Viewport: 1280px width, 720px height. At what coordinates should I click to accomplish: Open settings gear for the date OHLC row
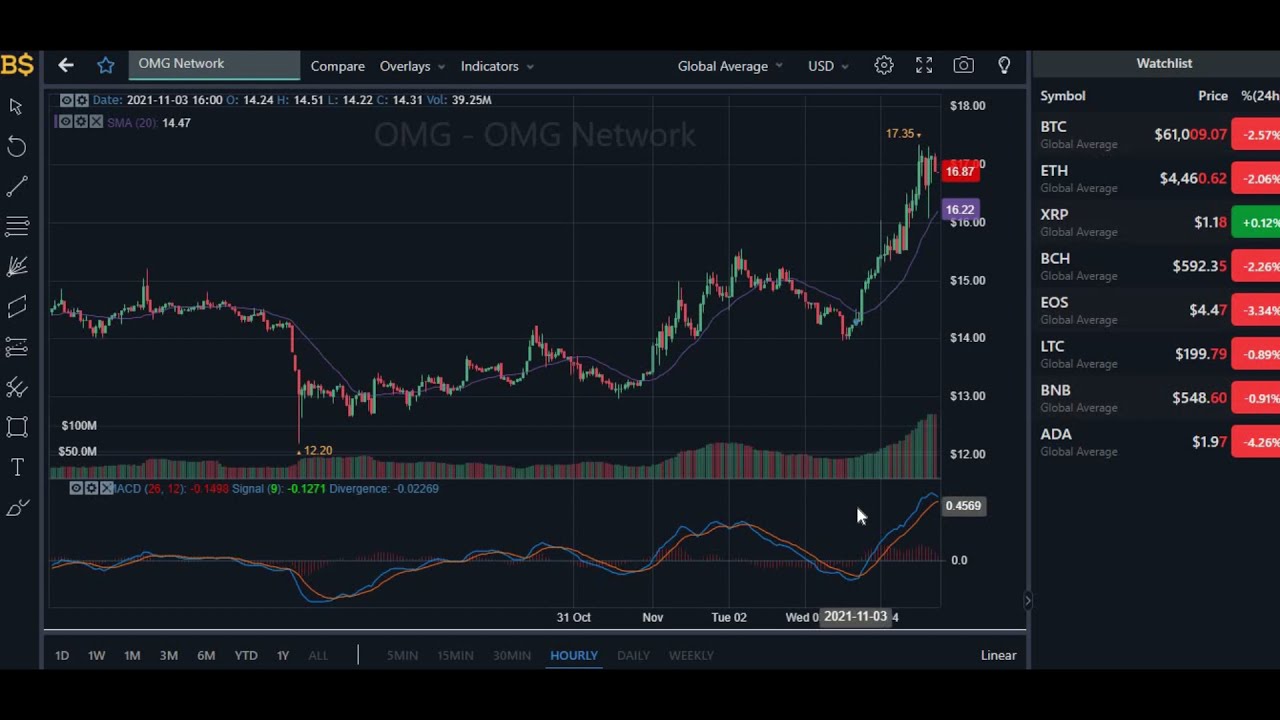coord(82,100)
